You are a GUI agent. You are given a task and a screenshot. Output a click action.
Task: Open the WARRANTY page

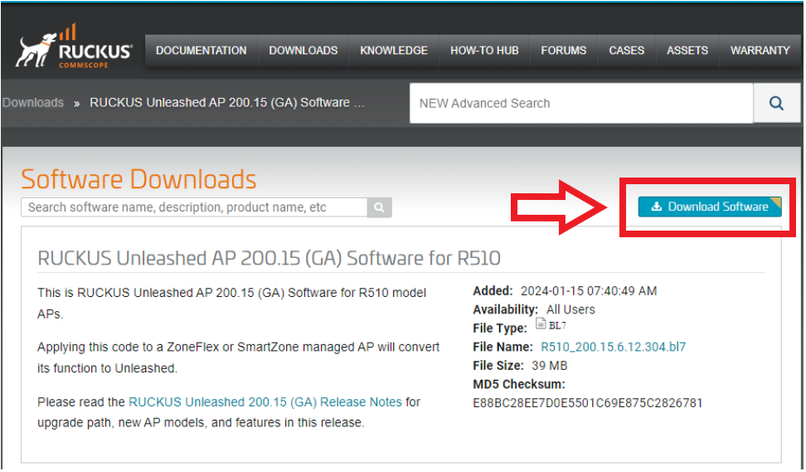[x=760, y=51]
